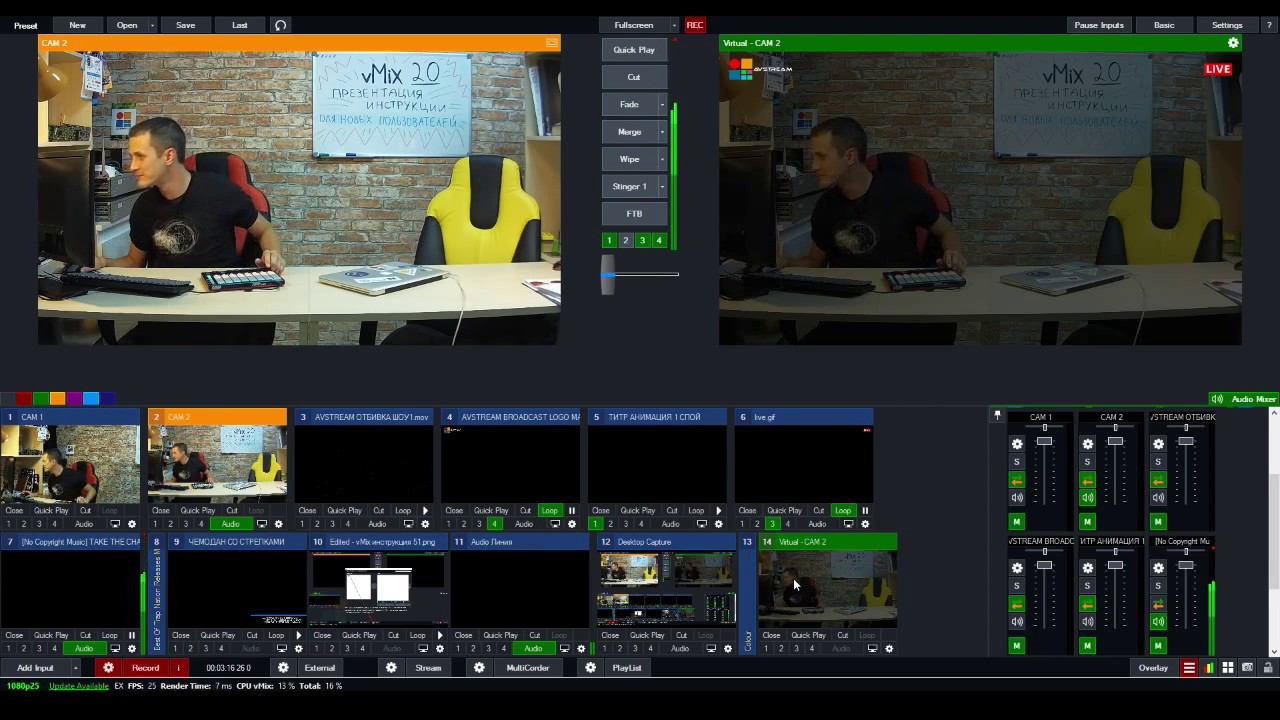Open CAM 2 input settings gear
Screen dimensions: 1280x720
(278, 524)
